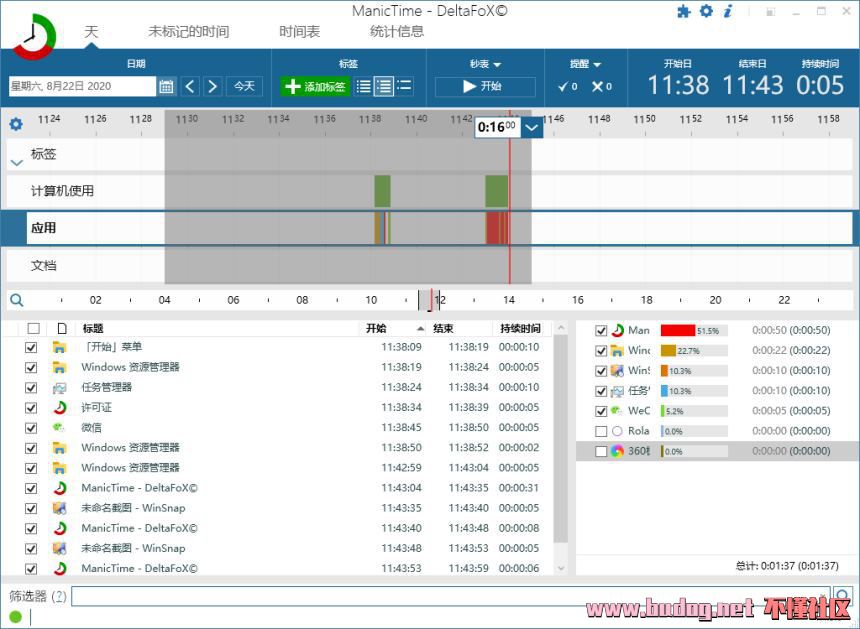Go to the next day arrow
Viewport: 860px width, 629px height.
pyautogui.click(x=212, y=86)
